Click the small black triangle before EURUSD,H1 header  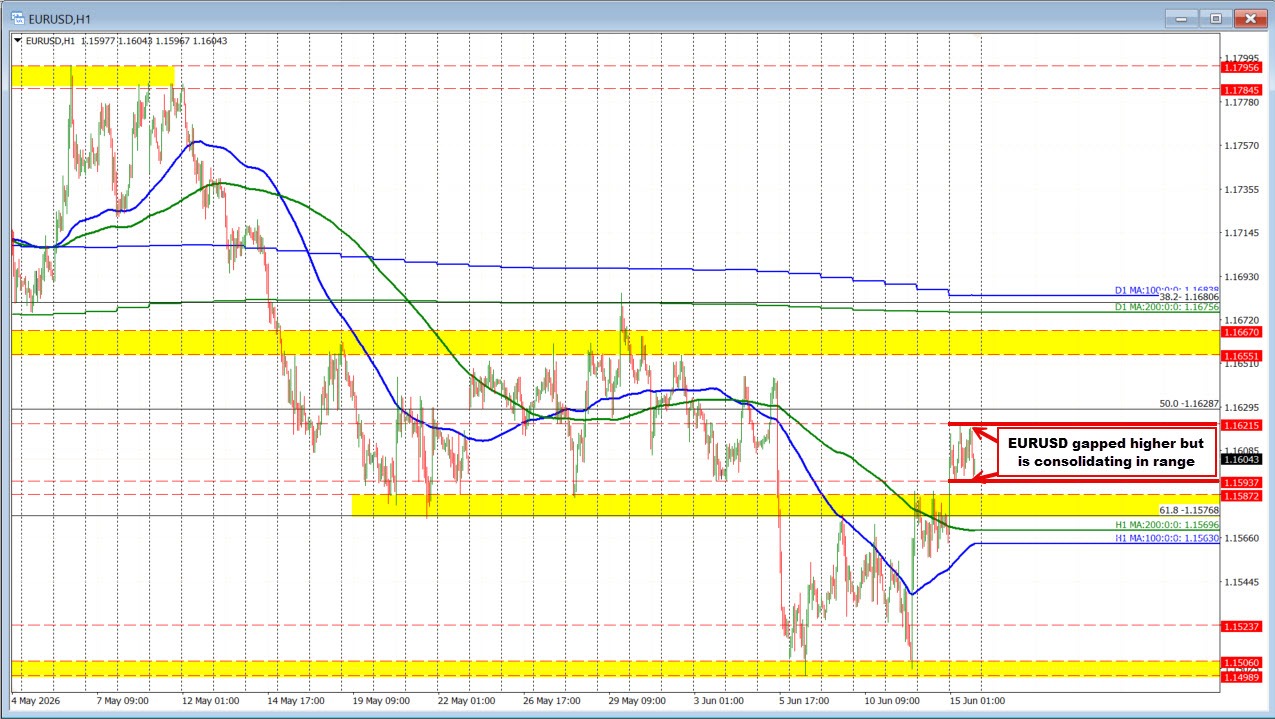[x=16, y=40]
